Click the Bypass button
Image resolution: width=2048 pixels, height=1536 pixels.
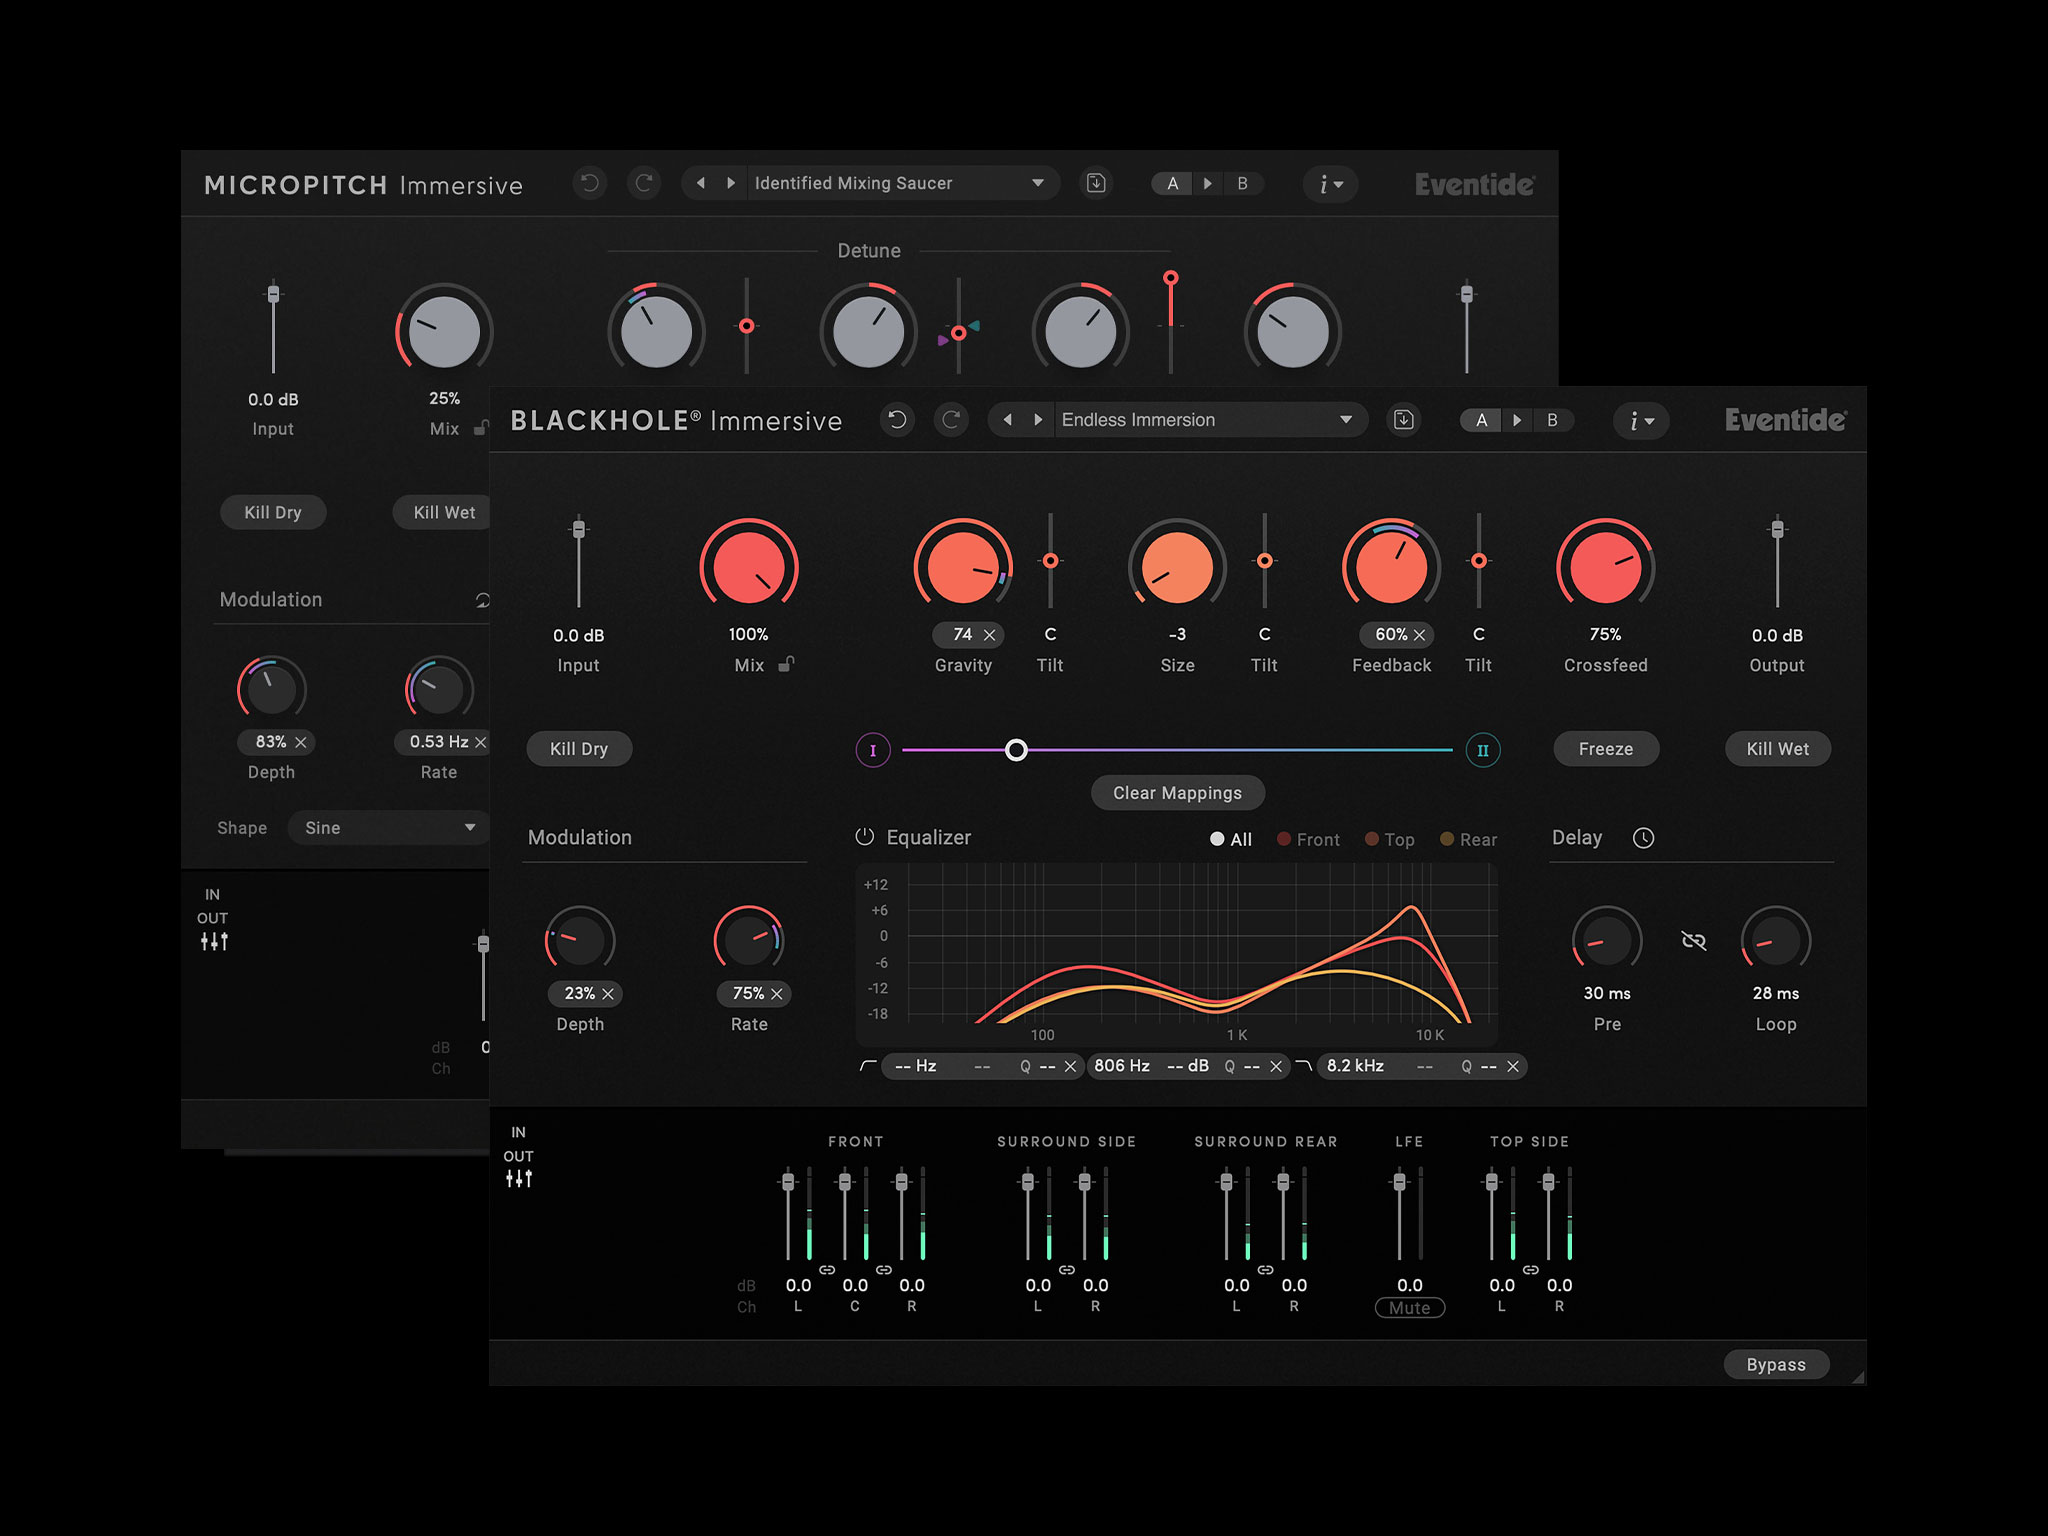click(x=1777, y=1365)
